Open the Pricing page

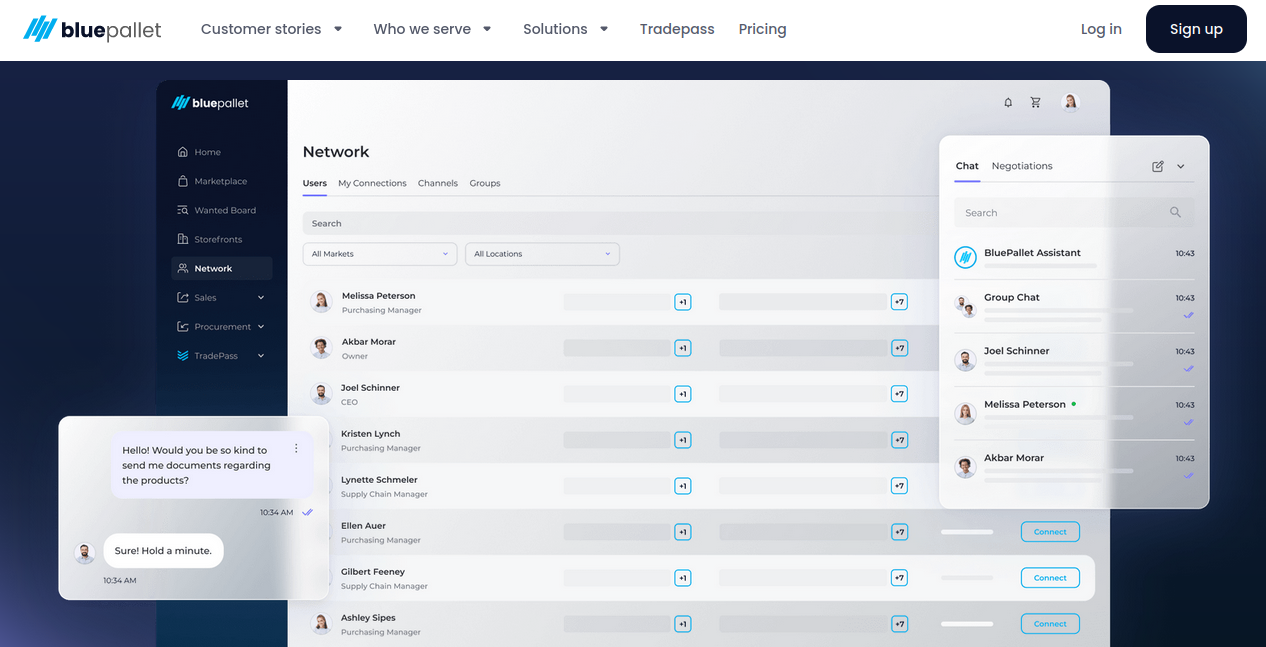point(762,29)
